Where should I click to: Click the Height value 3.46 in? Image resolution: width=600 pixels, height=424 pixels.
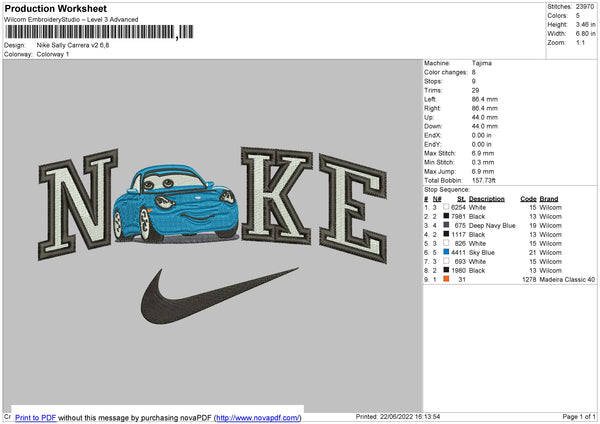coord(585,24)
